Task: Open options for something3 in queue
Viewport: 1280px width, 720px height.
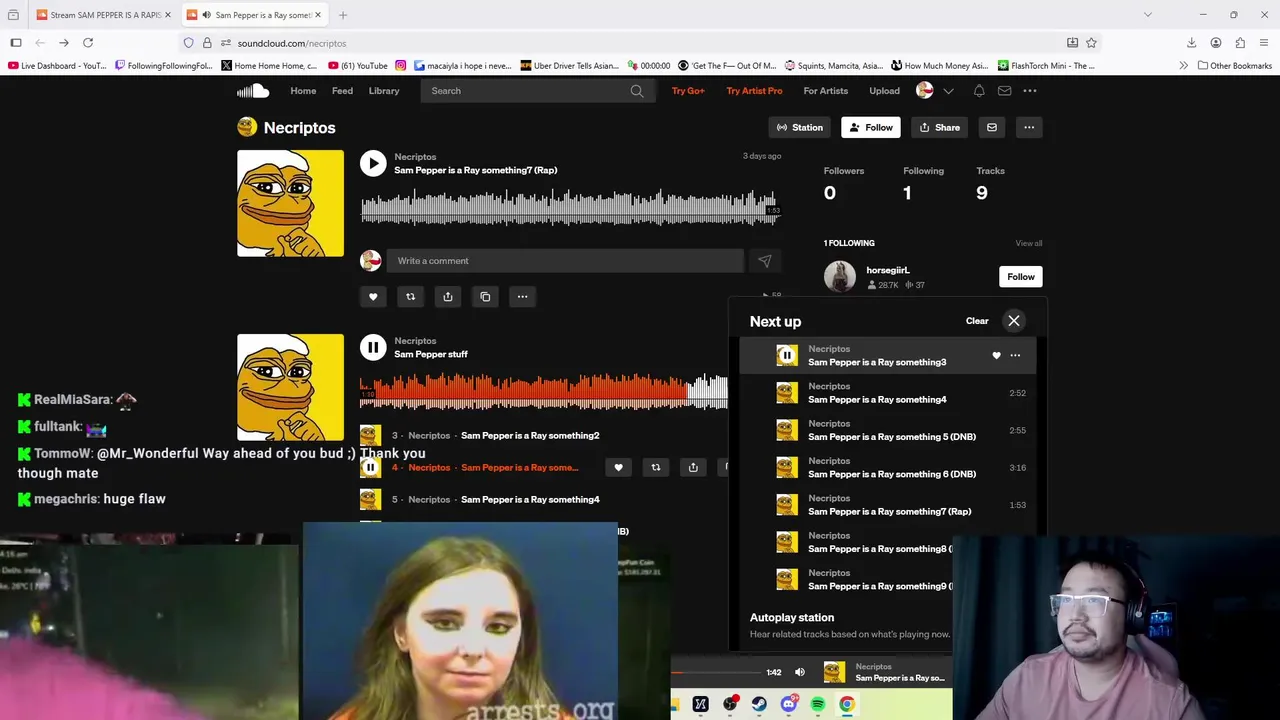Action: 1015,356
